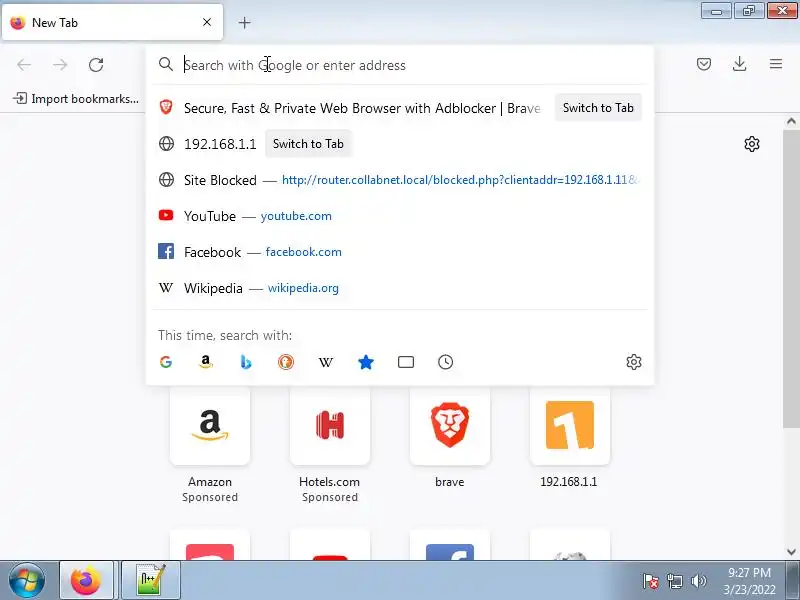Click the reload page icon
The image size is (800, 600).
point(96,65)
